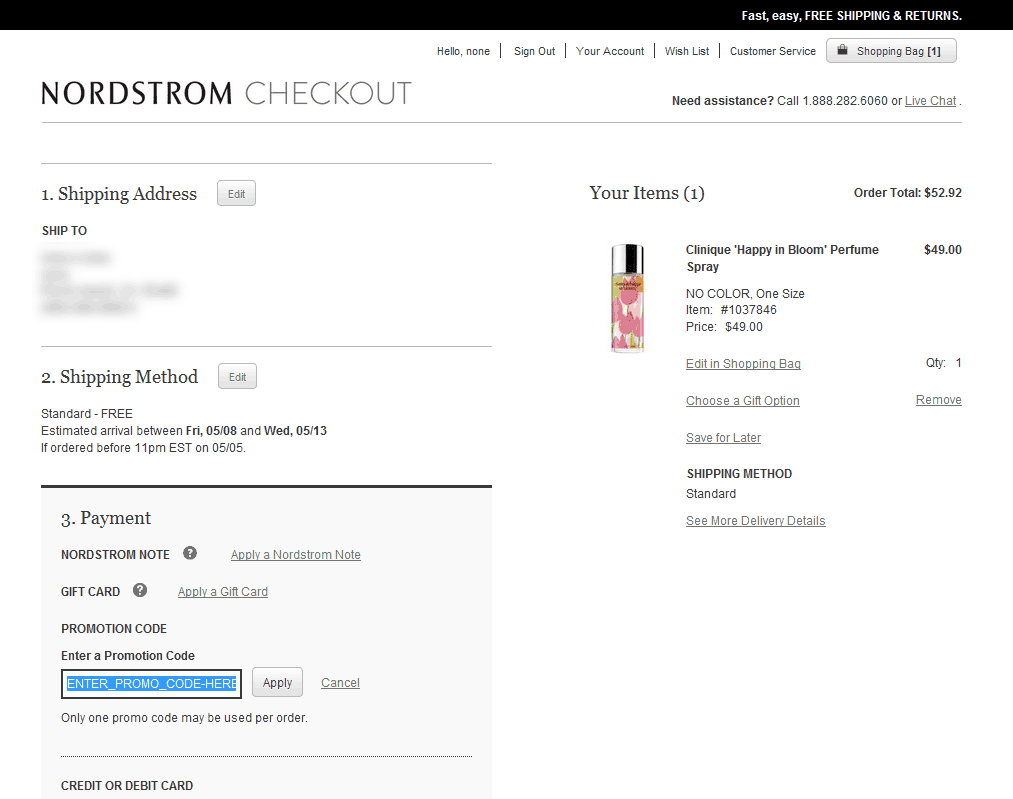
Task: Click the 'Fast, easy, FREE SHIPPING & RETURNS' banner
Action: [851, 16]
